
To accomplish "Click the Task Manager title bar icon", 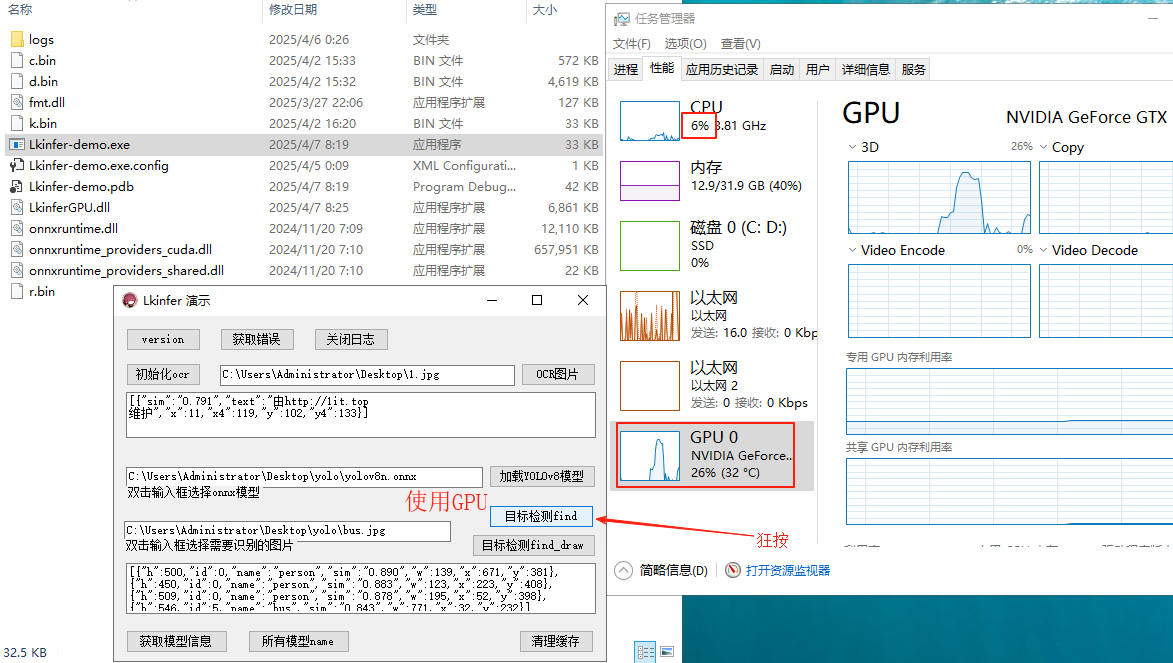I will pos(622,19).
